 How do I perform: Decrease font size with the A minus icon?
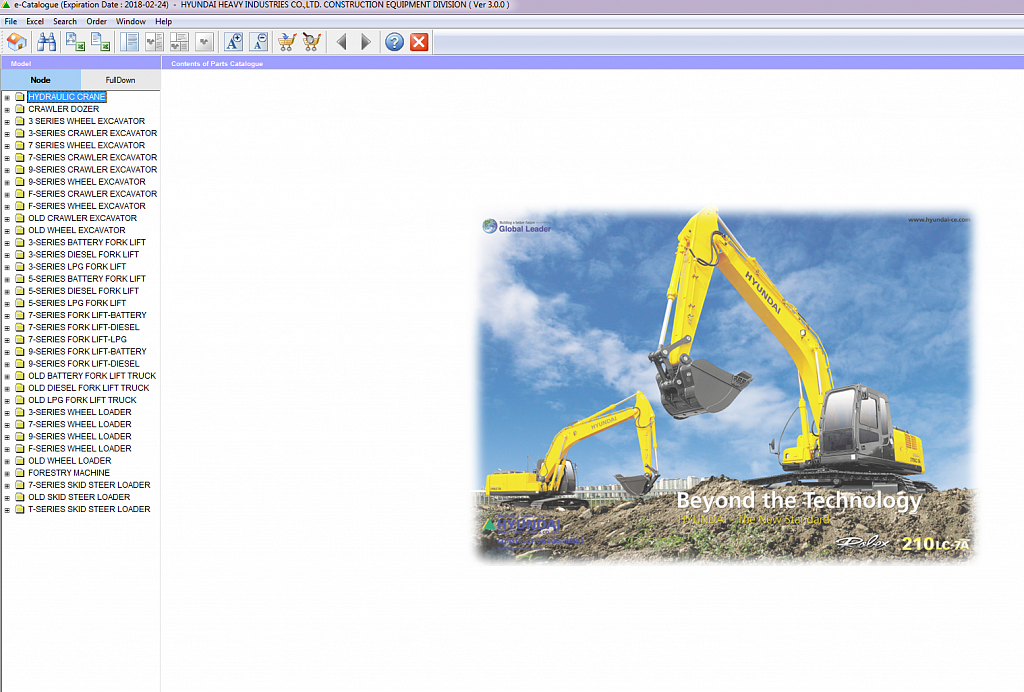pyautogui.click(x=259, y=42)
